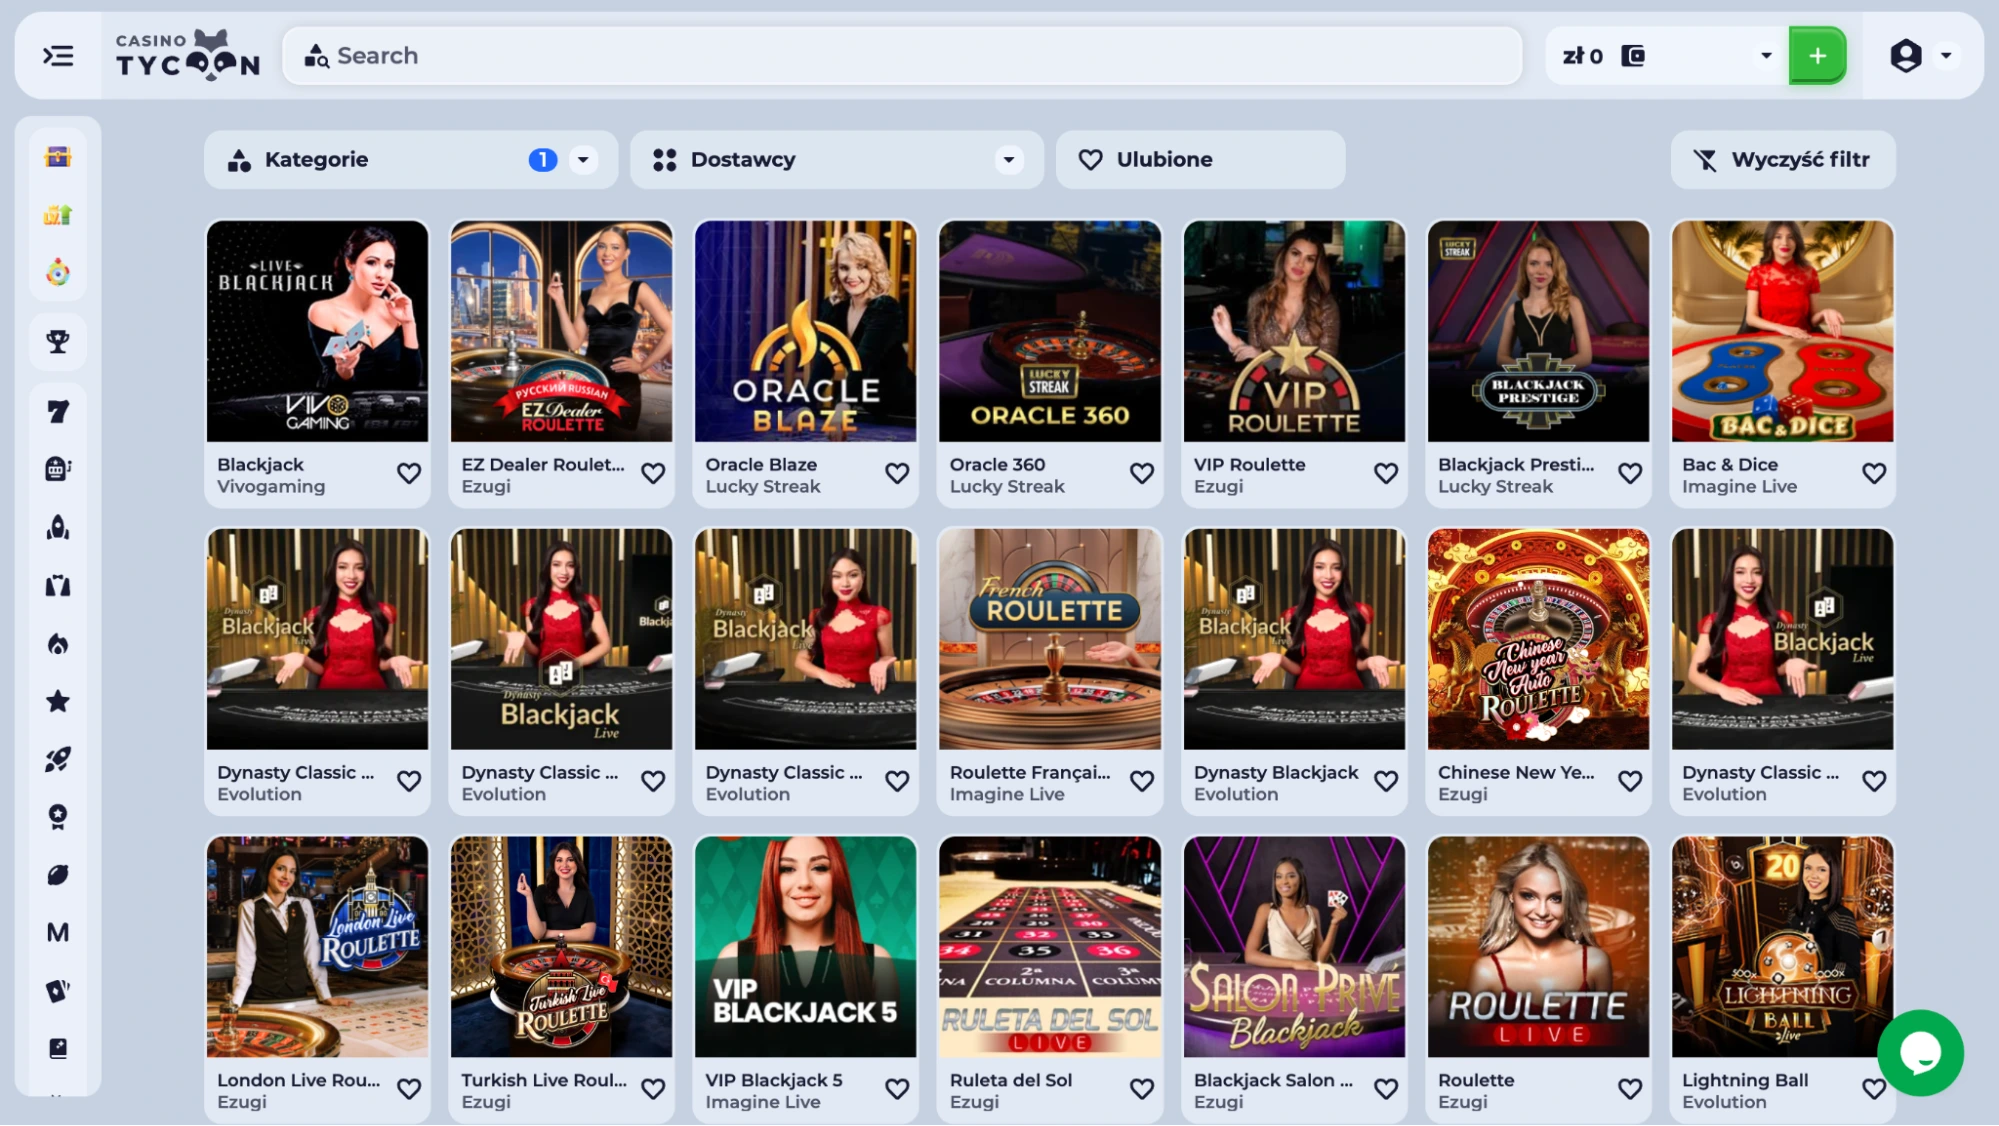1999x1126 pixels.
Task: Favorite the VIP Blackjack 5 game
Action: click(897, 1089)
